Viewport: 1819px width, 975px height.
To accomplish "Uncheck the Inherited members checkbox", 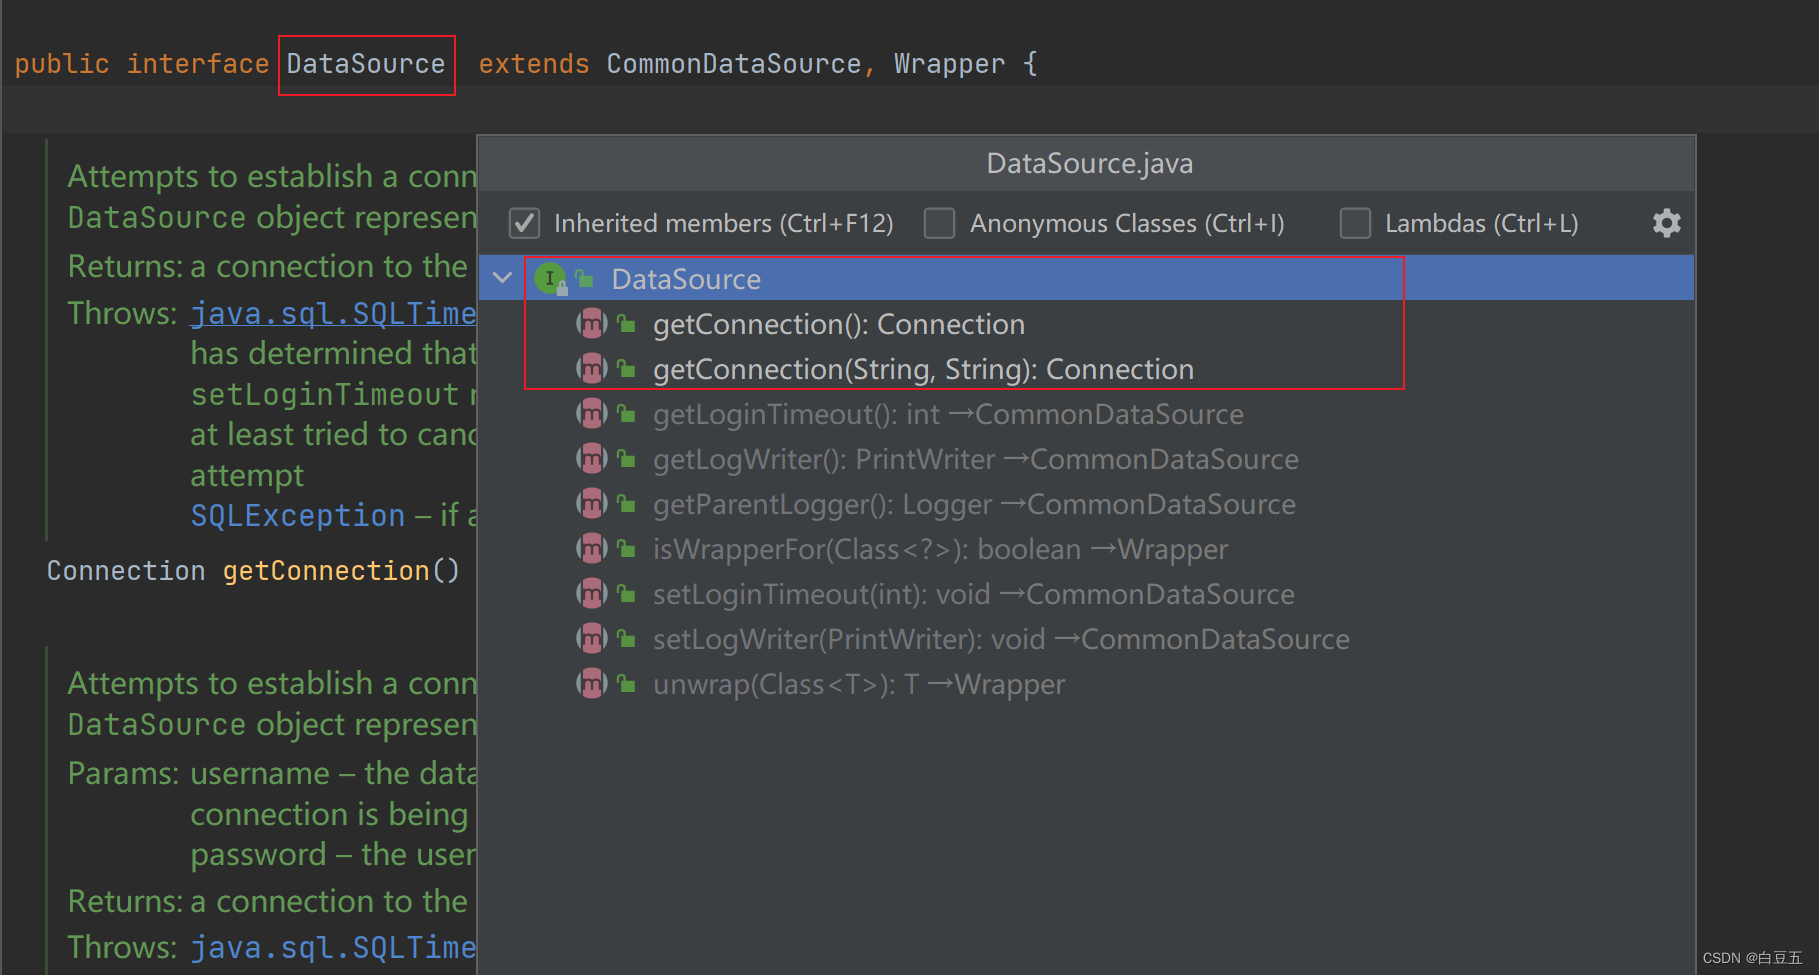I will pyautogui.click(x=524, y=223).
